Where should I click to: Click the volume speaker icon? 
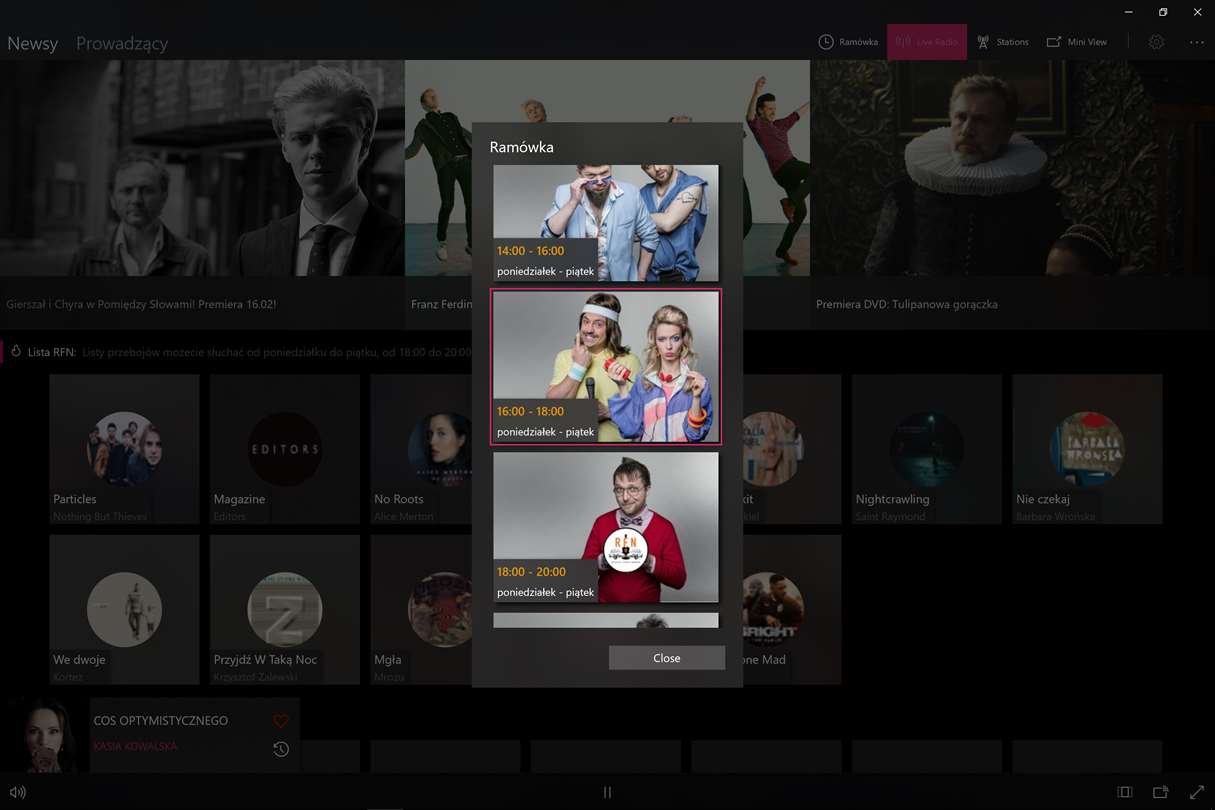click(17, 792)
